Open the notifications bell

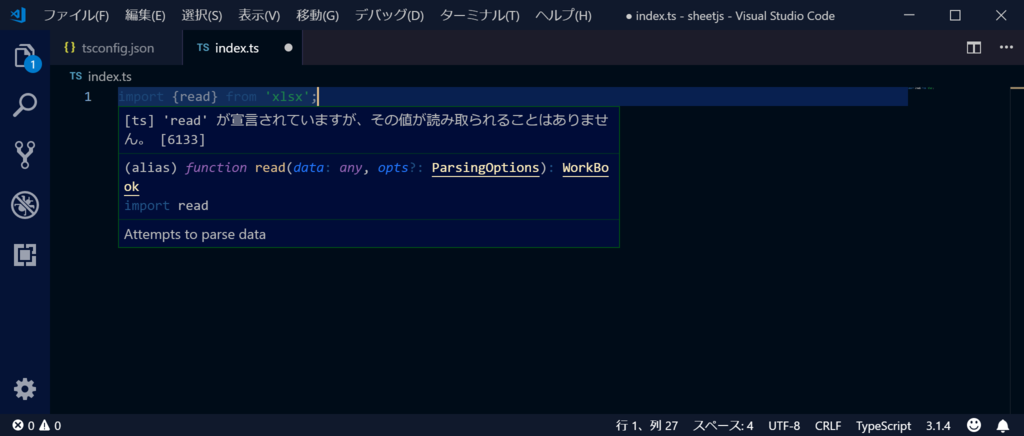[x=1002, y=426]
